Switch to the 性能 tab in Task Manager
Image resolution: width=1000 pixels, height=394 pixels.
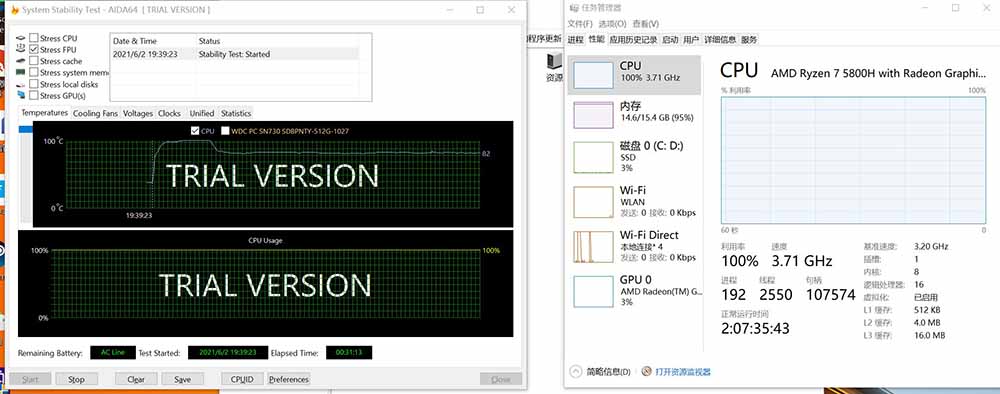coord(596,40)
